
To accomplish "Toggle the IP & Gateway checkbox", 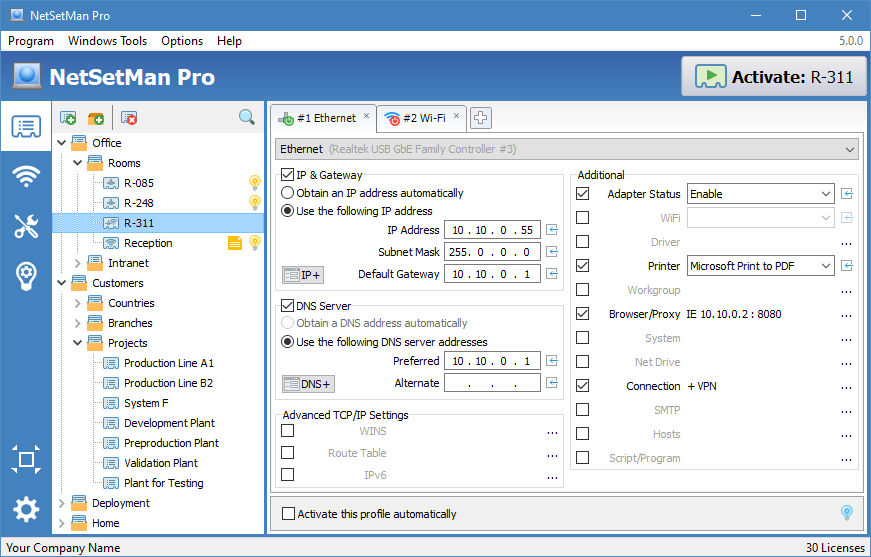I will click(287, 174).
